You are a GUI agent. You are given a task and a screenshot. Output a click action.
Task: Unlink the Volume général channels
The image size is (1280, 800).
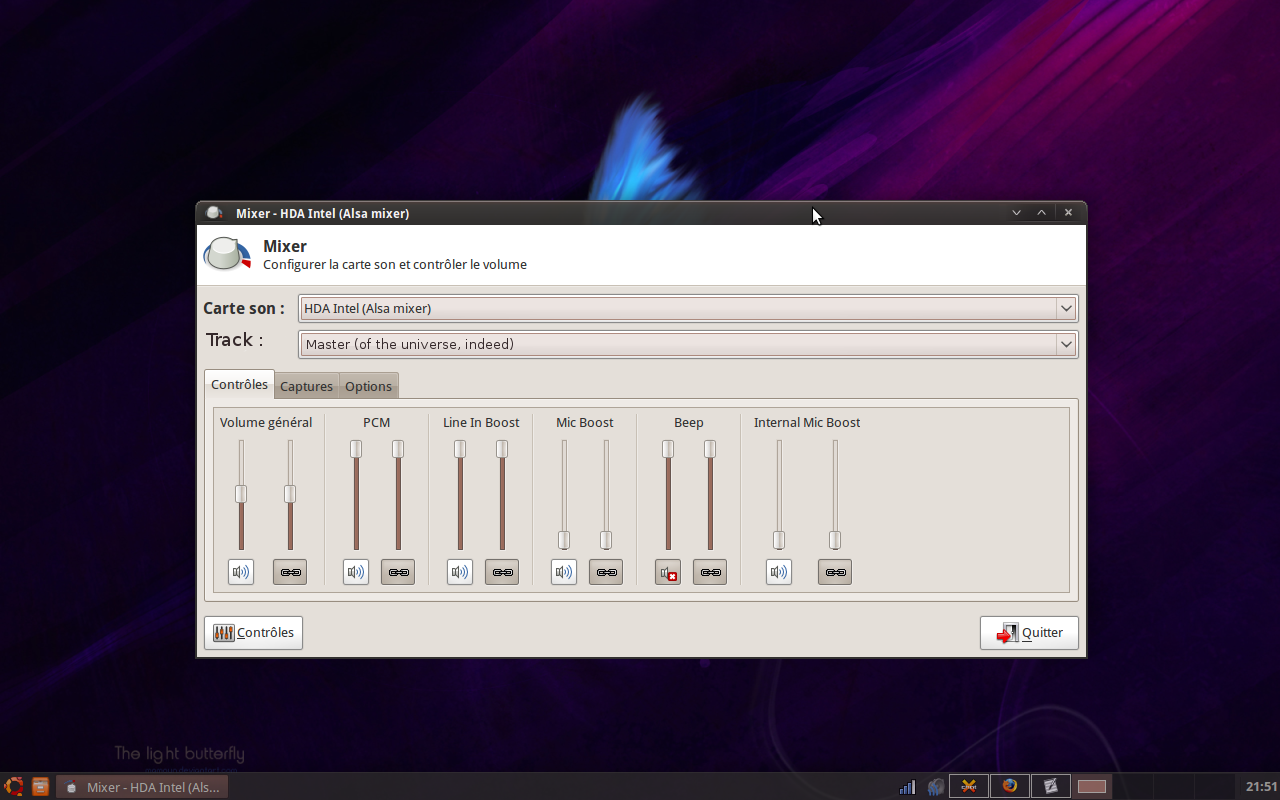(290, 572)
